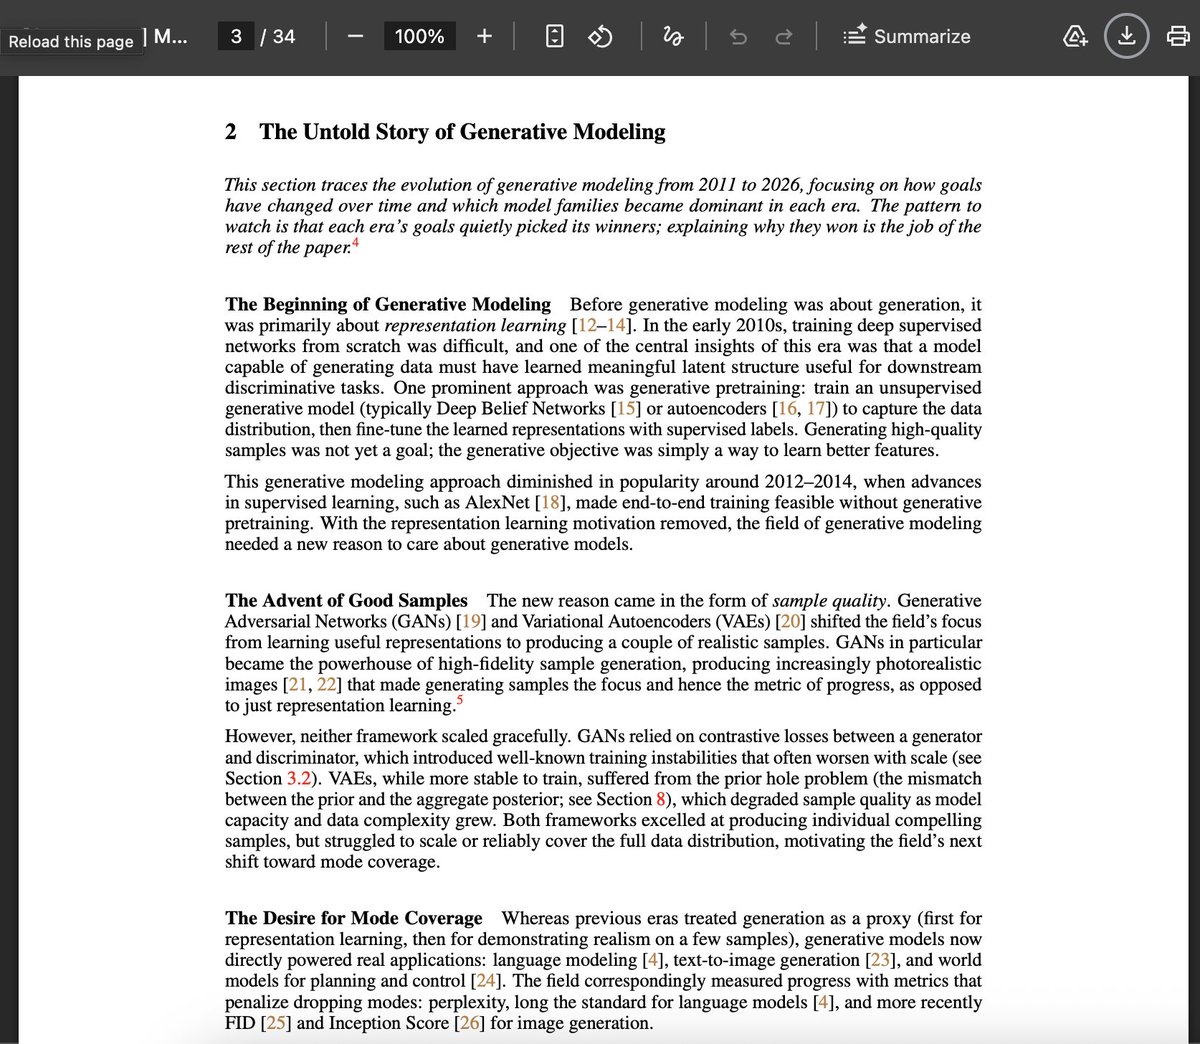Click the total page count '/ 34'
Viewport: 1200px width, 1044px height.
[x=278, y=36]
